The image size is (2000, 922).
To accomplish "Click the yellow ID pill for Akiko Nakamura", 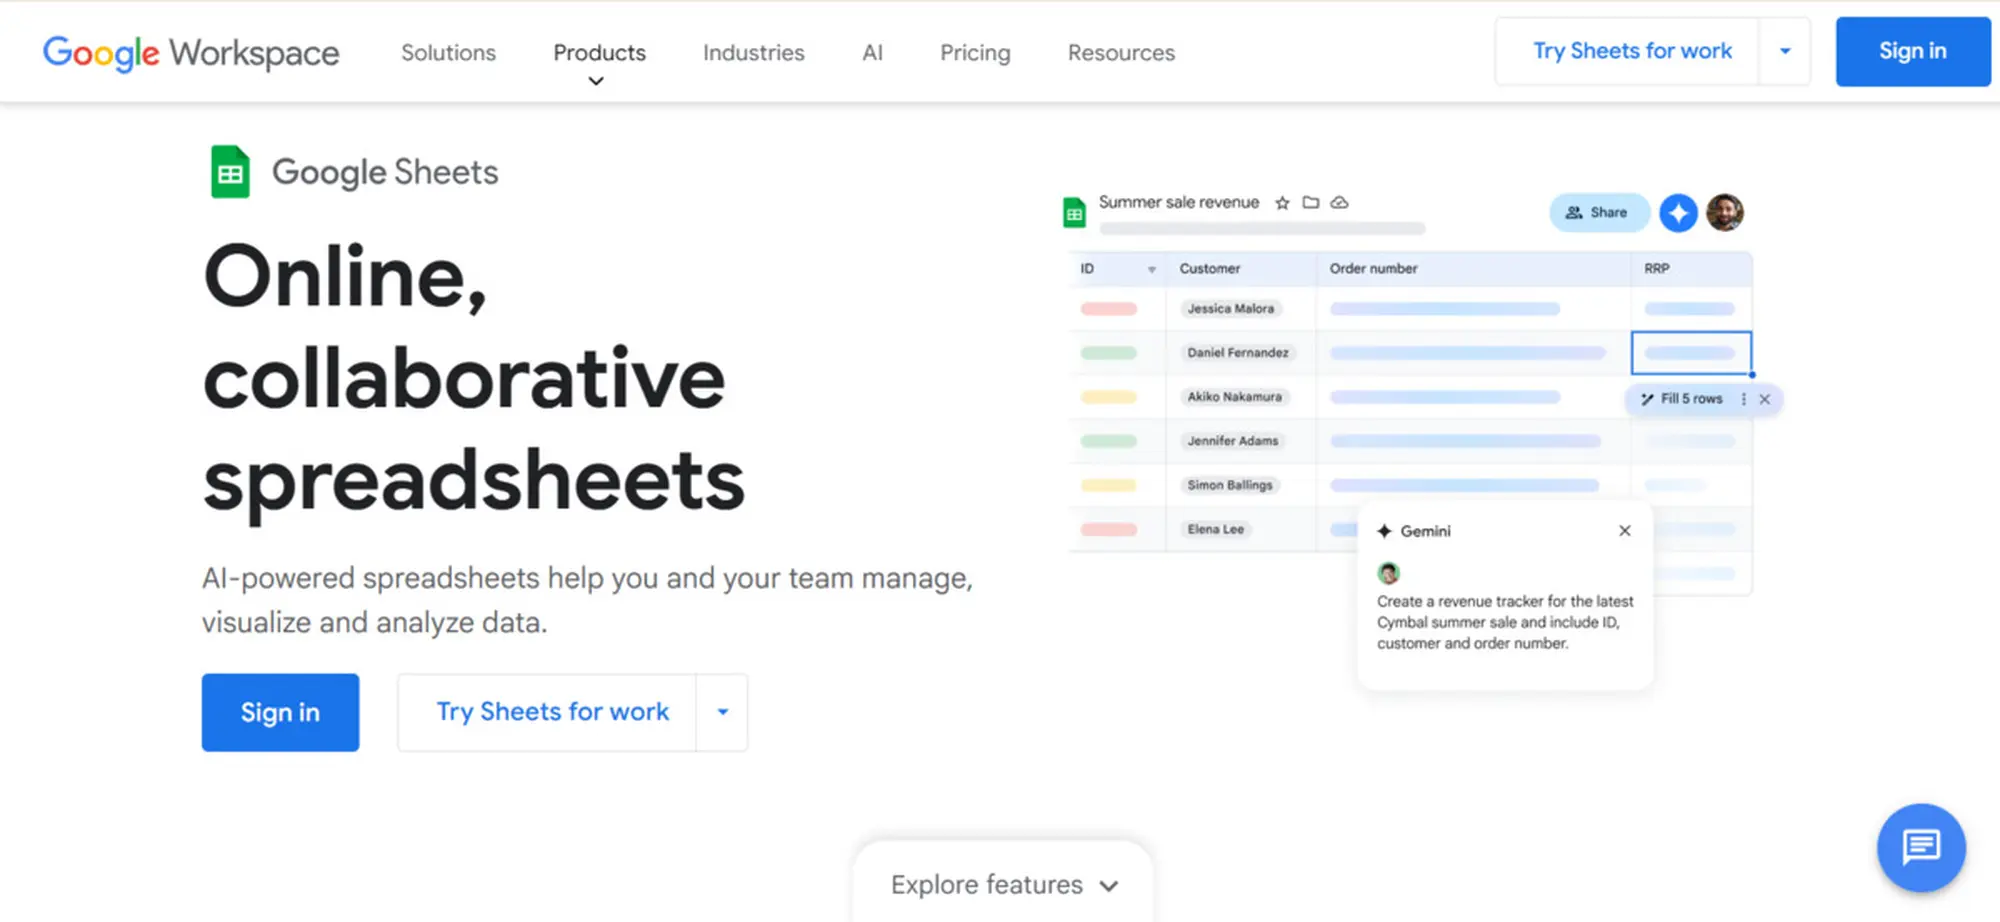I will (x=1108, y=397).
